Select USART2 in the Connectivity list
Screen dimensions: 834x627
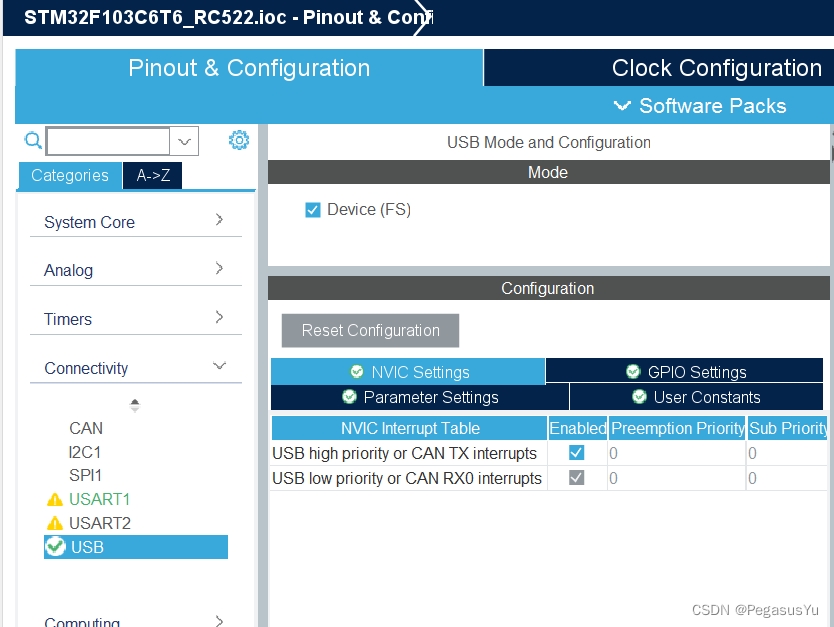pyautogui.click(x=99, y=523)
